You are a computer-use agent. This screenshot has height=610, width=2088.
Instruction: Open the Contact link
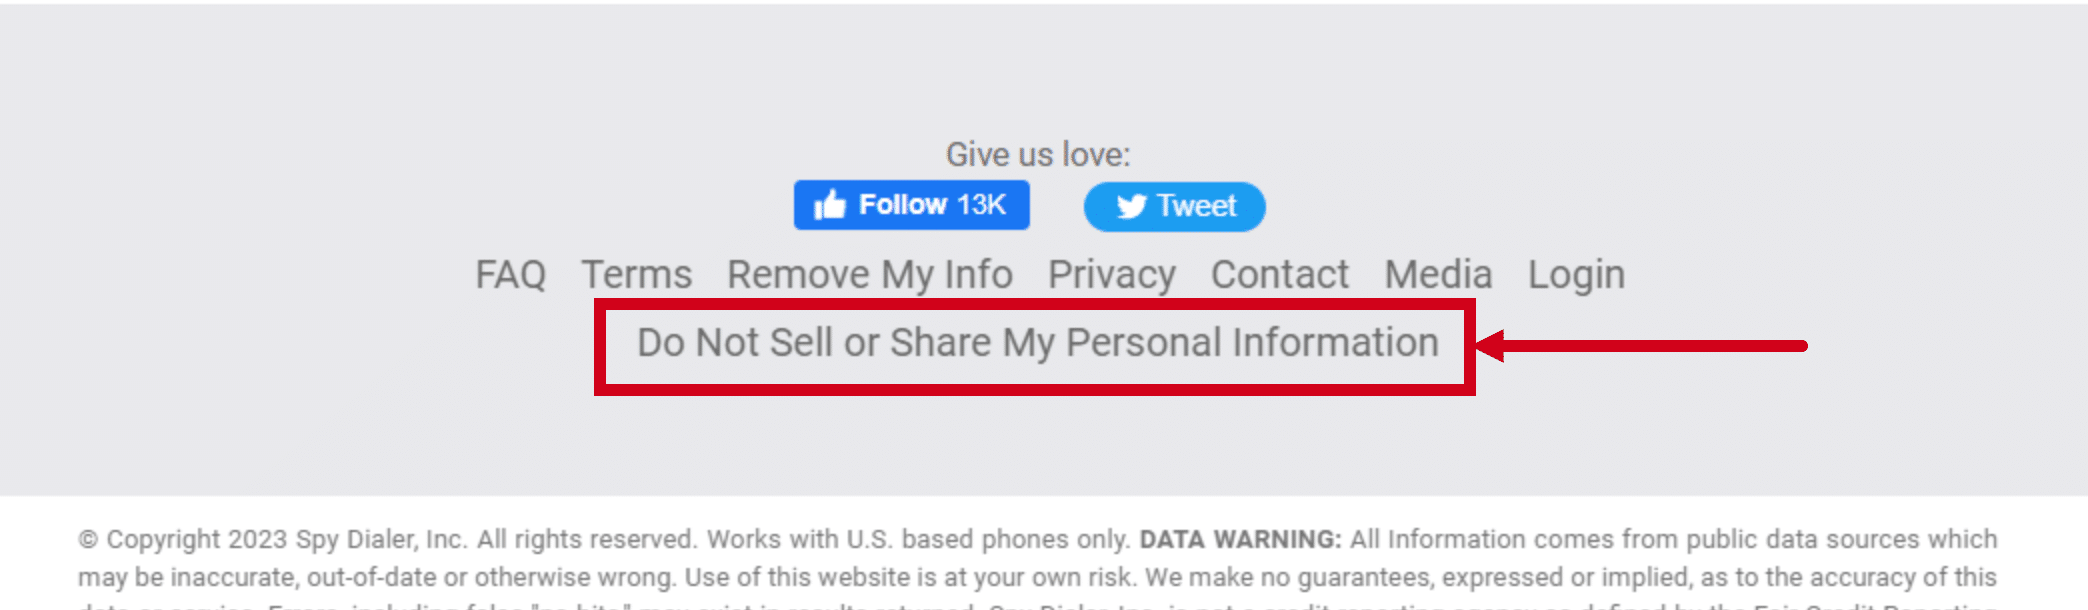click(1280, 275)
